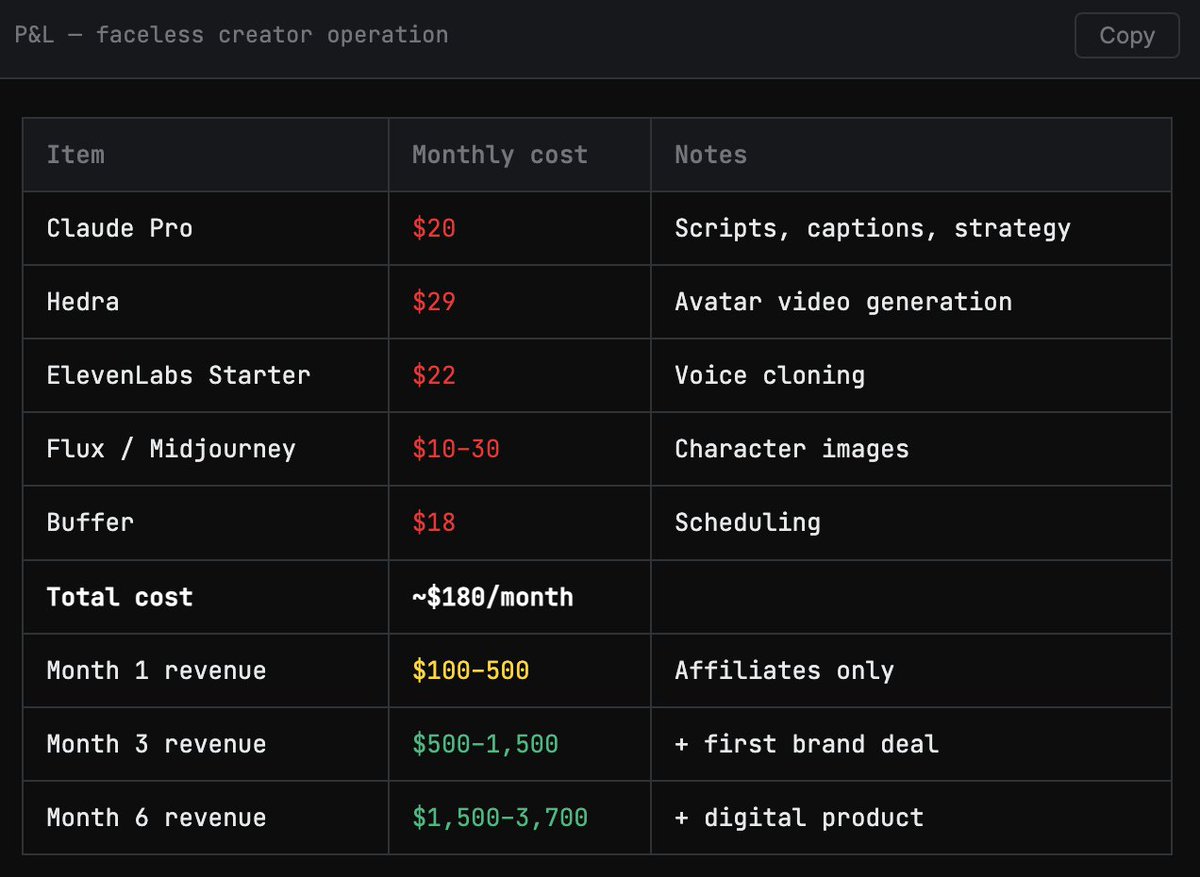Click the green '$500-1,500' value

[486, 744]
